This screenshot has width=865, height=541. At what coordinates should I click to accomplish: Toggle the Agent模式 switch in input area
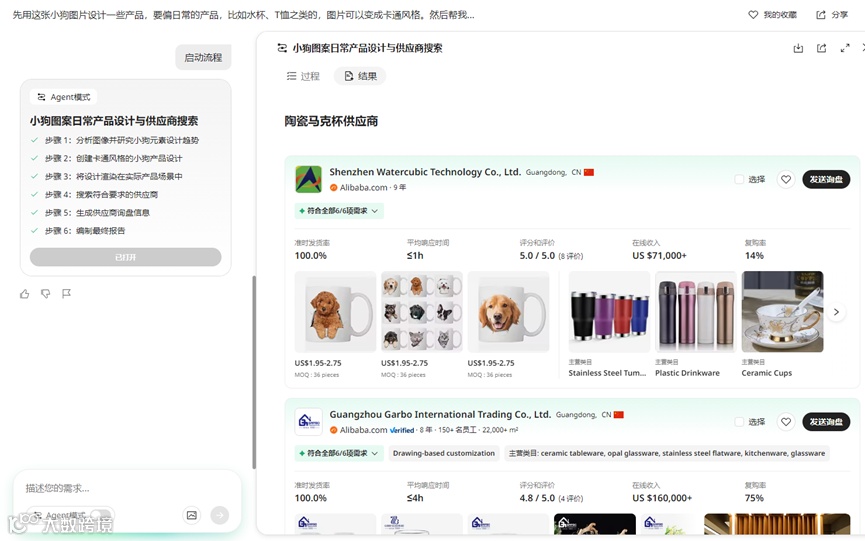100,515
